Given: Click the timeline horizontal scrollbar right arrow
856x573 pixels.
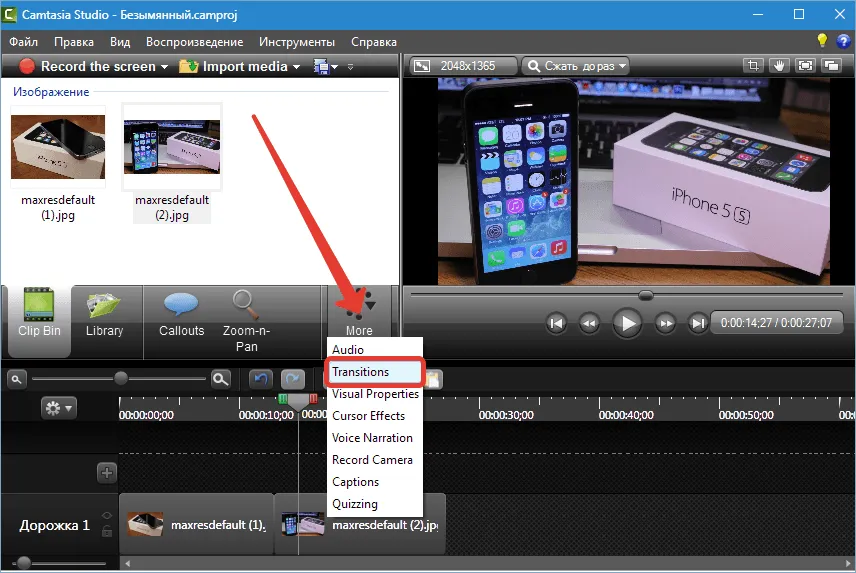Looking at the screenshot, I should (x=848, y=563).
